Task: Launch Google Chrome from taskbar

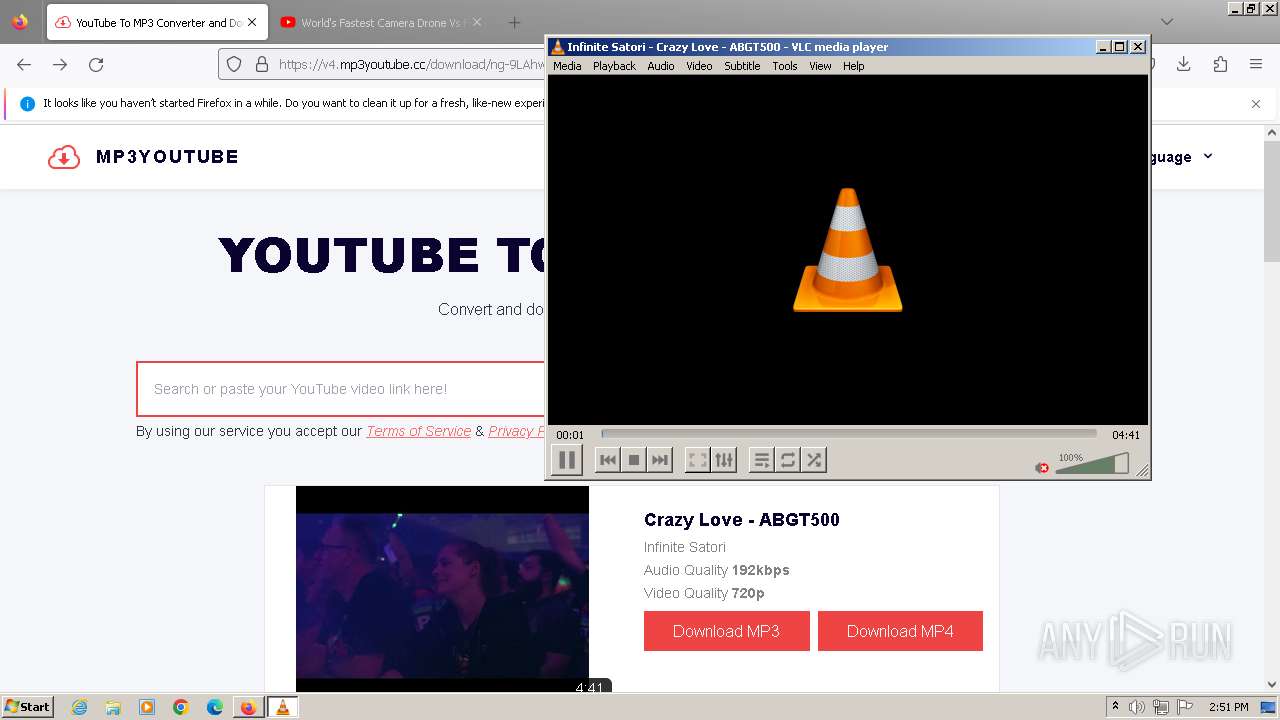Action: pos(181,707)
